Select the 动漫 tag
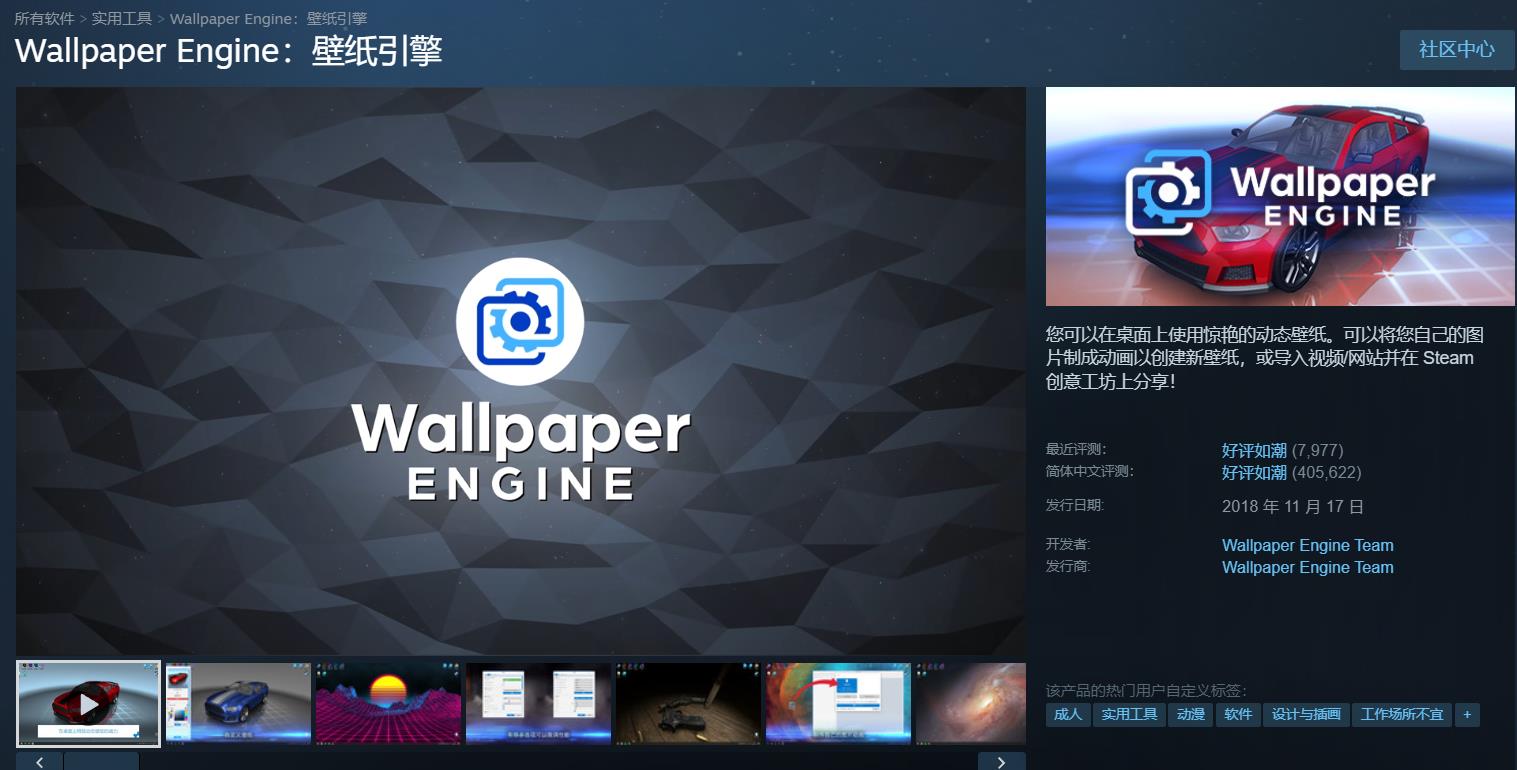 (1190, 714)
